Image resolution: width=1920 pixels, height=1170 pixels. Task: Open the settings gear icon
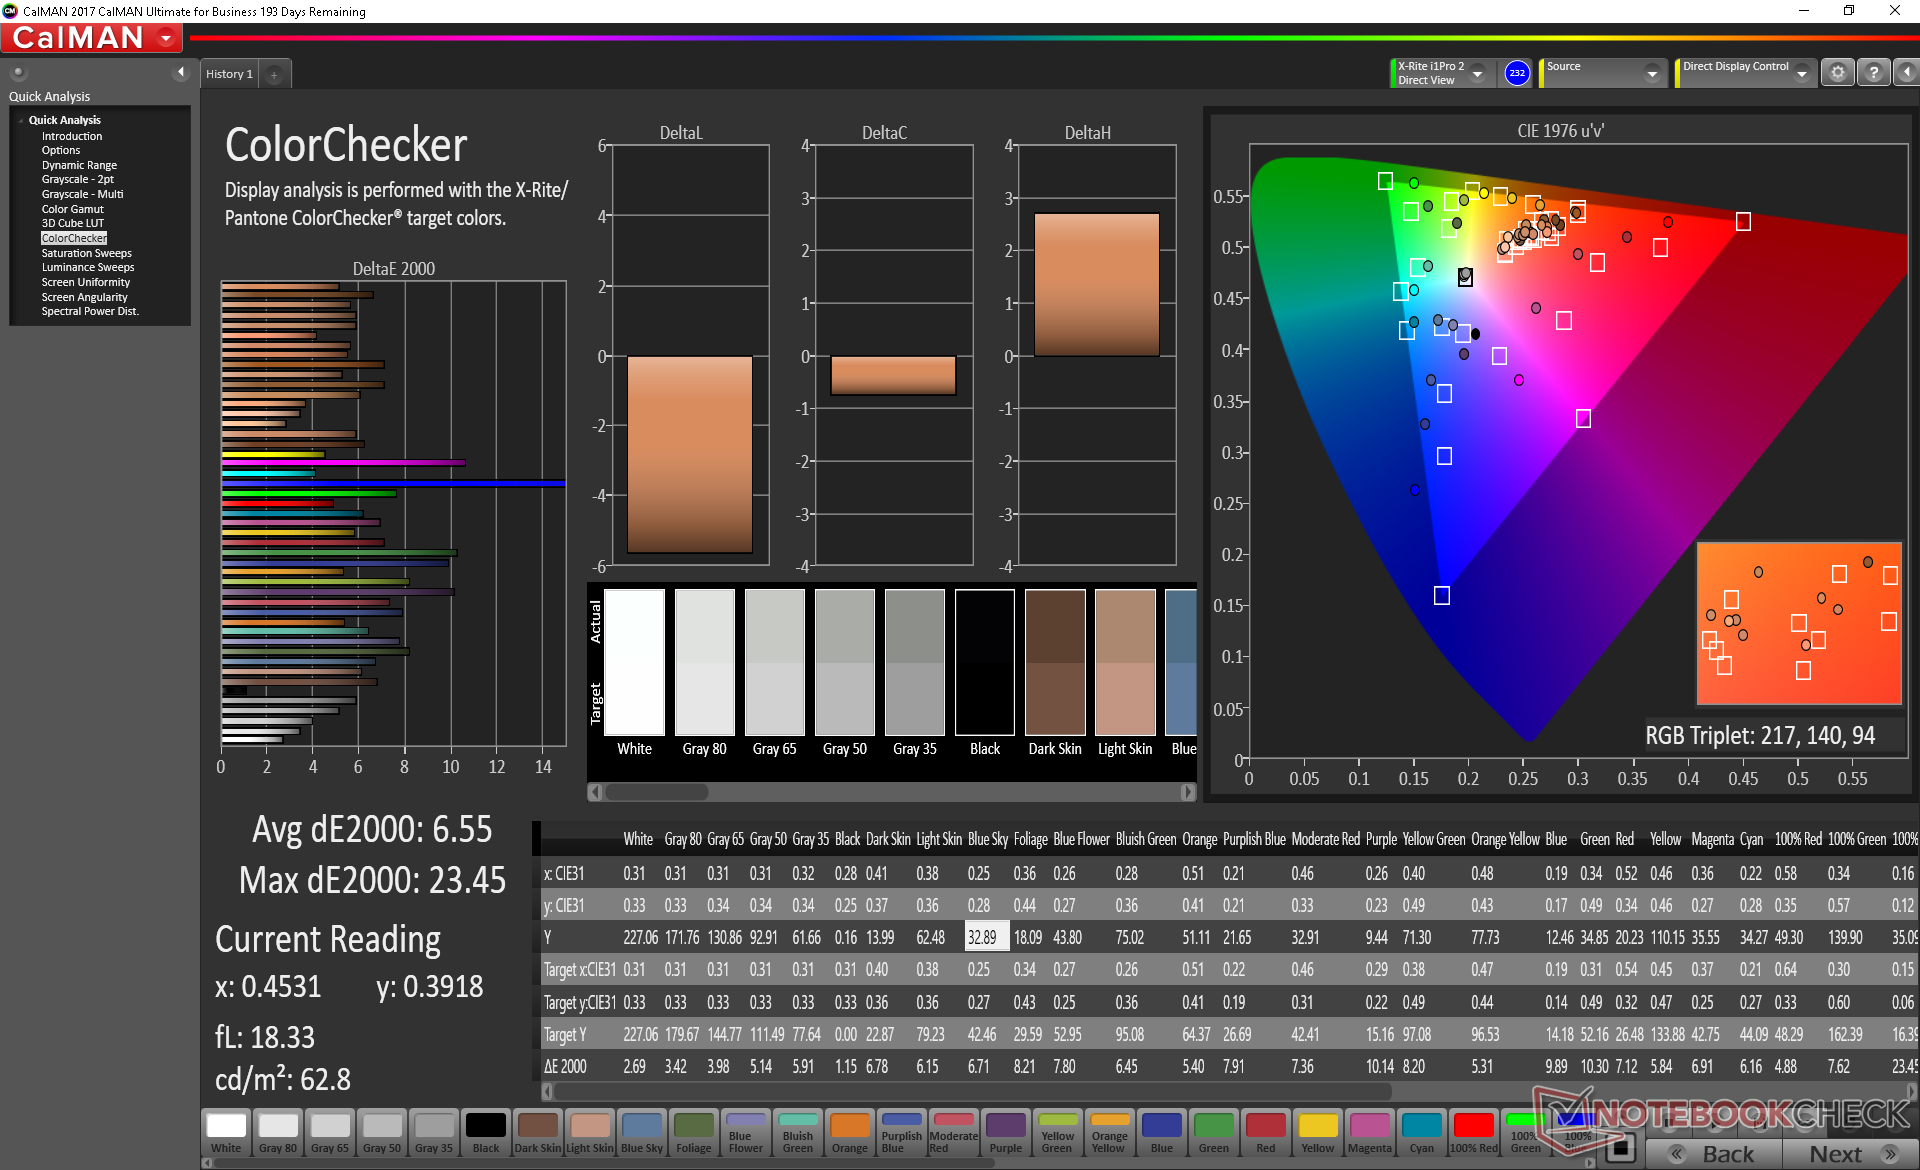1837,73
